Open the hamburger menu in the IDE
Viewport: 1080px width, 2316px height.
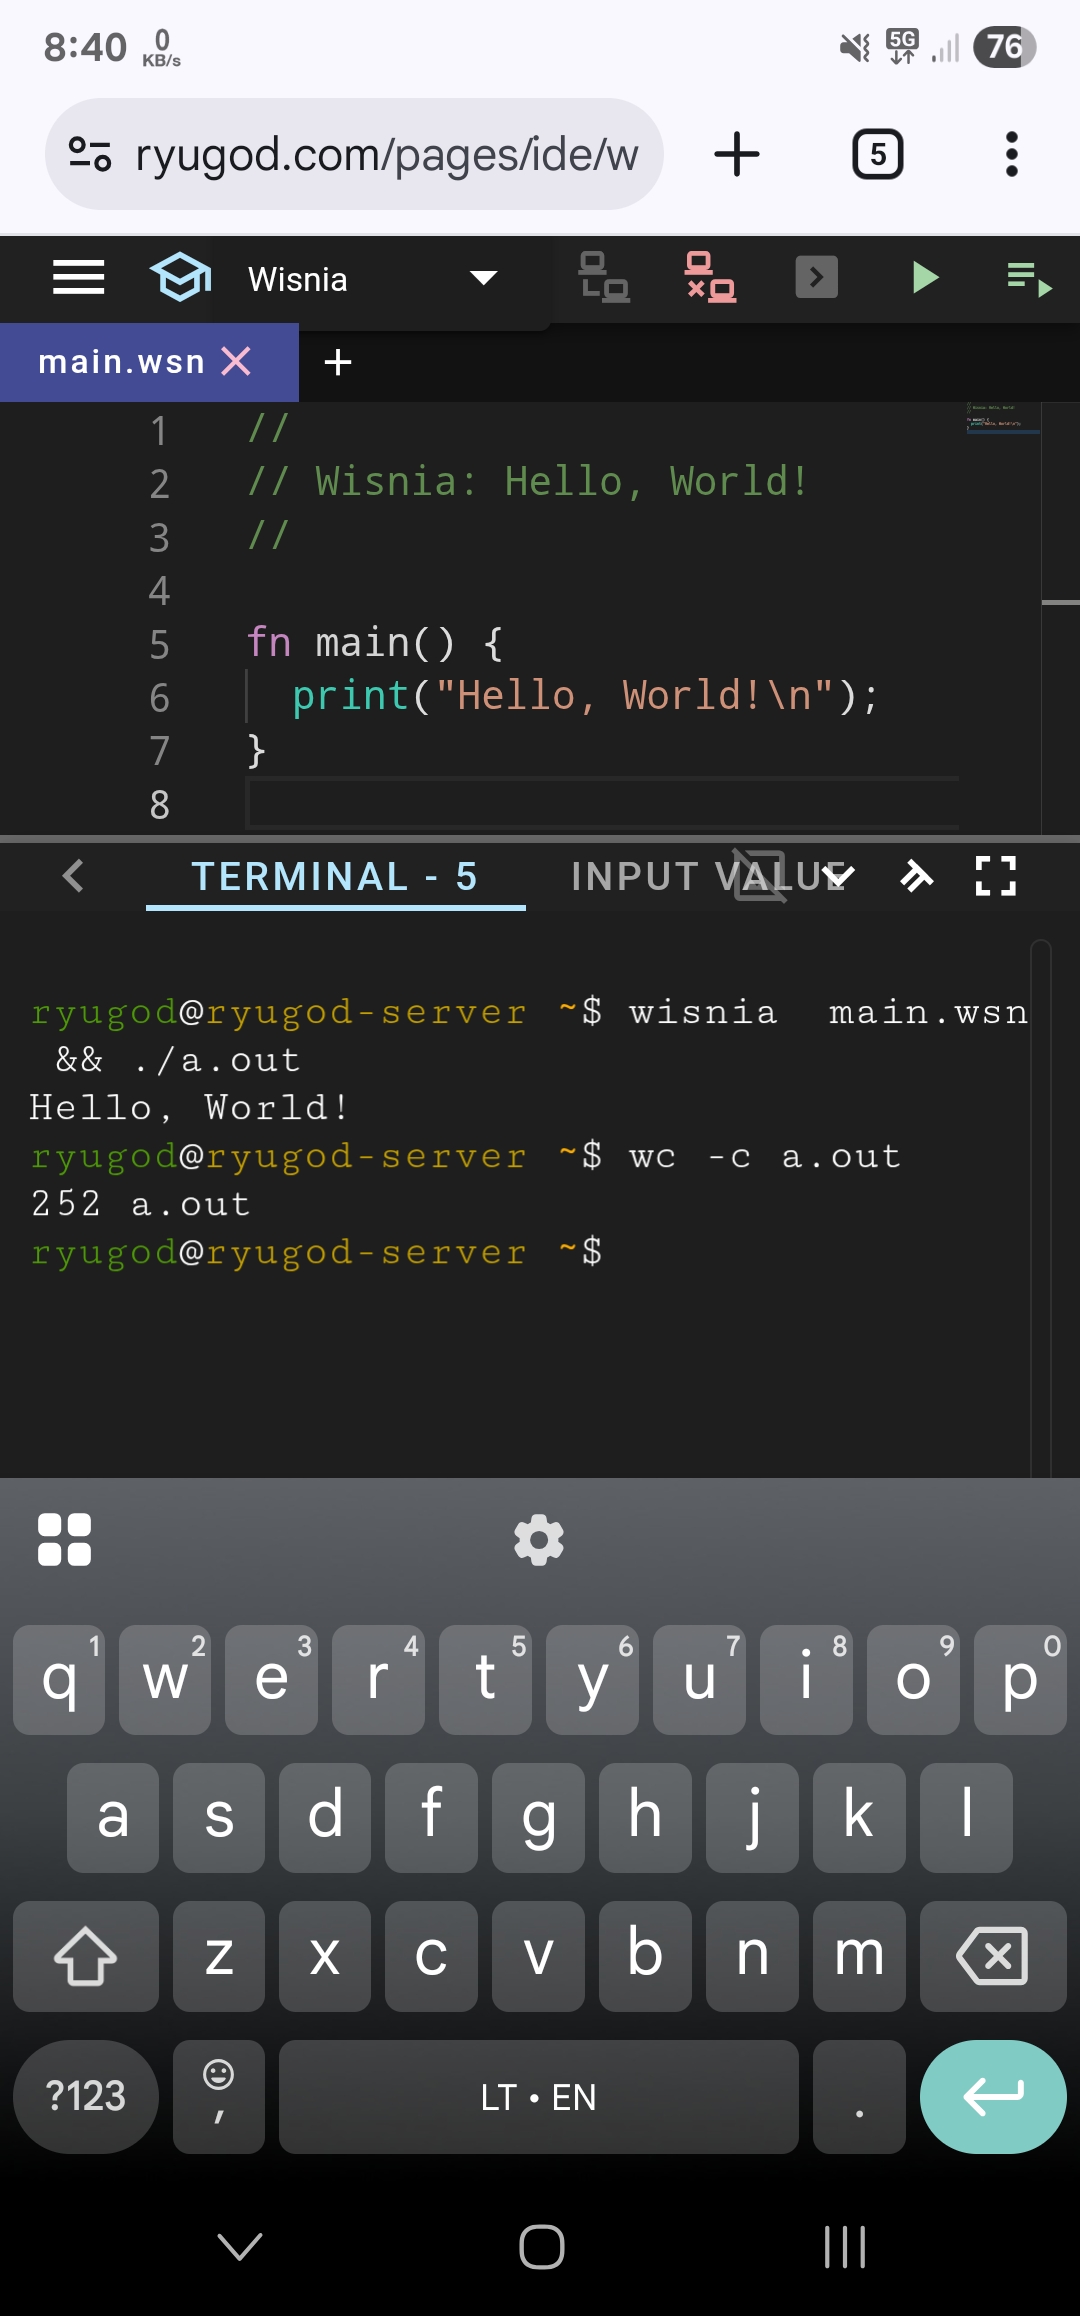click(78, 277)
